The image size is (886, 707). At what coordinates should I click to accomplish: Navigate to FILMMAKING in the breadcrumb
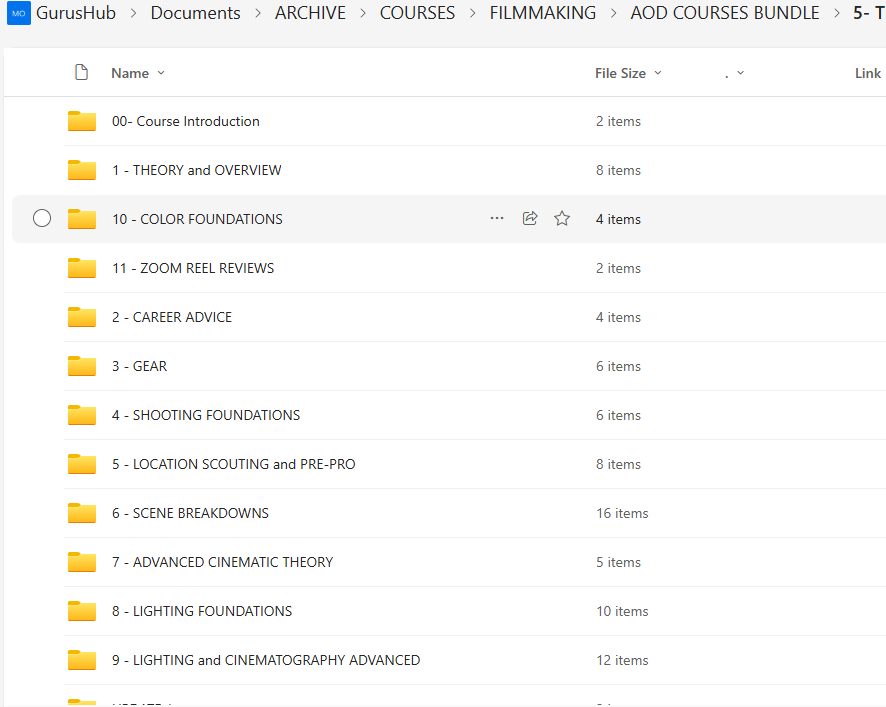[542, 13]
